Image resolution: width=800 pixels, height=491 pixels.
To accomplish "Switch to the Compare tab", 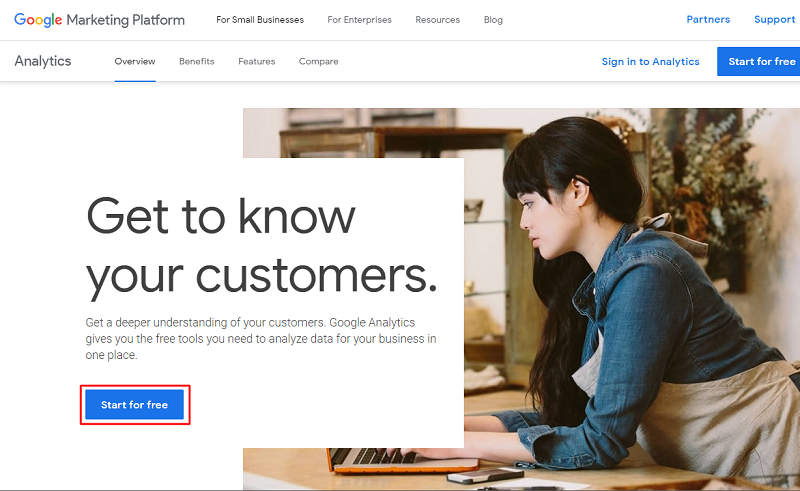I will 318,61.
